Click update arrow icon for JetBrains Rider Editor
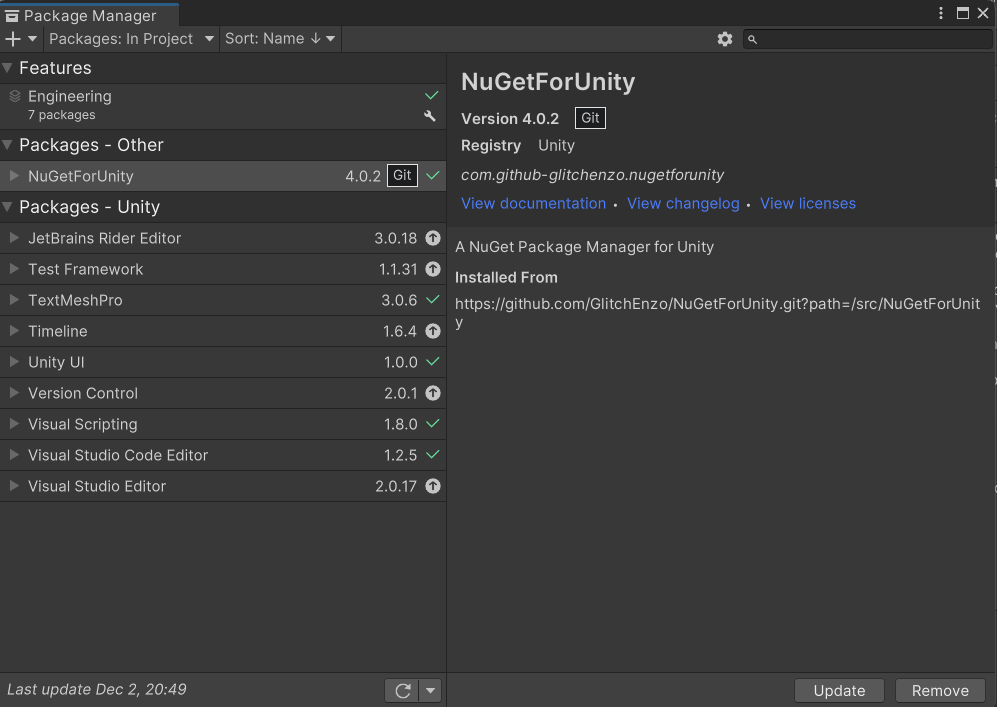The height and width of the screenshot is (707, 997). pos(433,238)
